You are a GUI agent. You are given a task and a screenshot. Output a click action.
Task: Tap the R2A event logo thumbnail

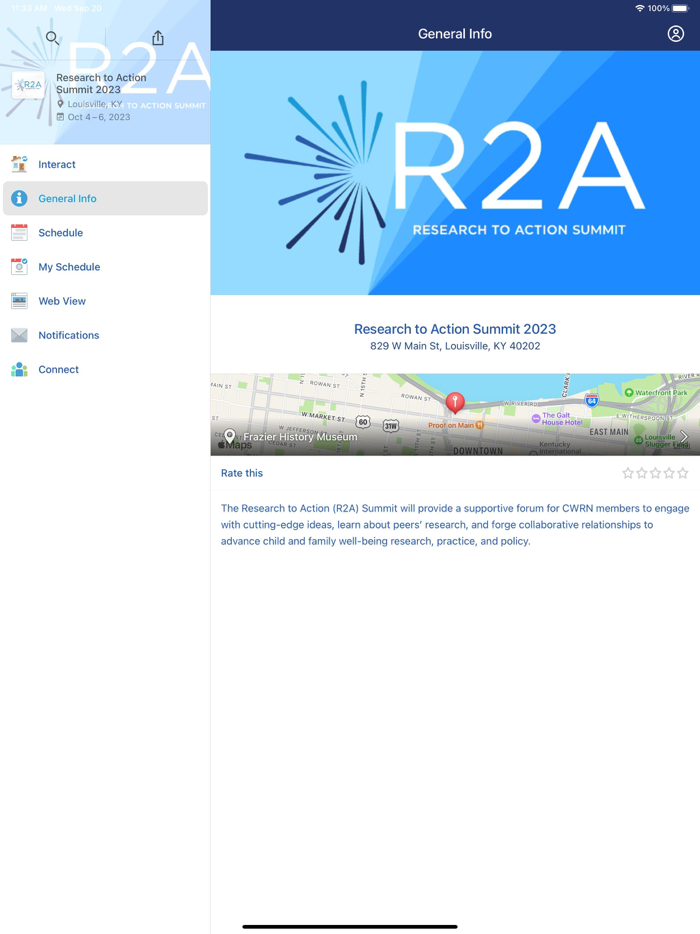[x=28, y=85]
